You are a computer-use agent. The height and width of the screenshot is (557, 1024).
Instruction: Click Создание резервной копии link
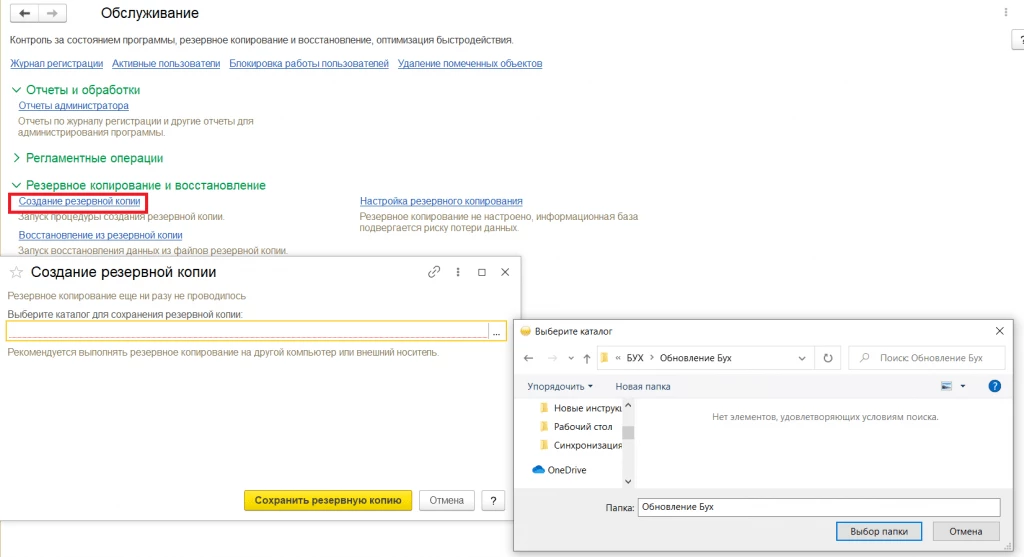tap(79, 201)
